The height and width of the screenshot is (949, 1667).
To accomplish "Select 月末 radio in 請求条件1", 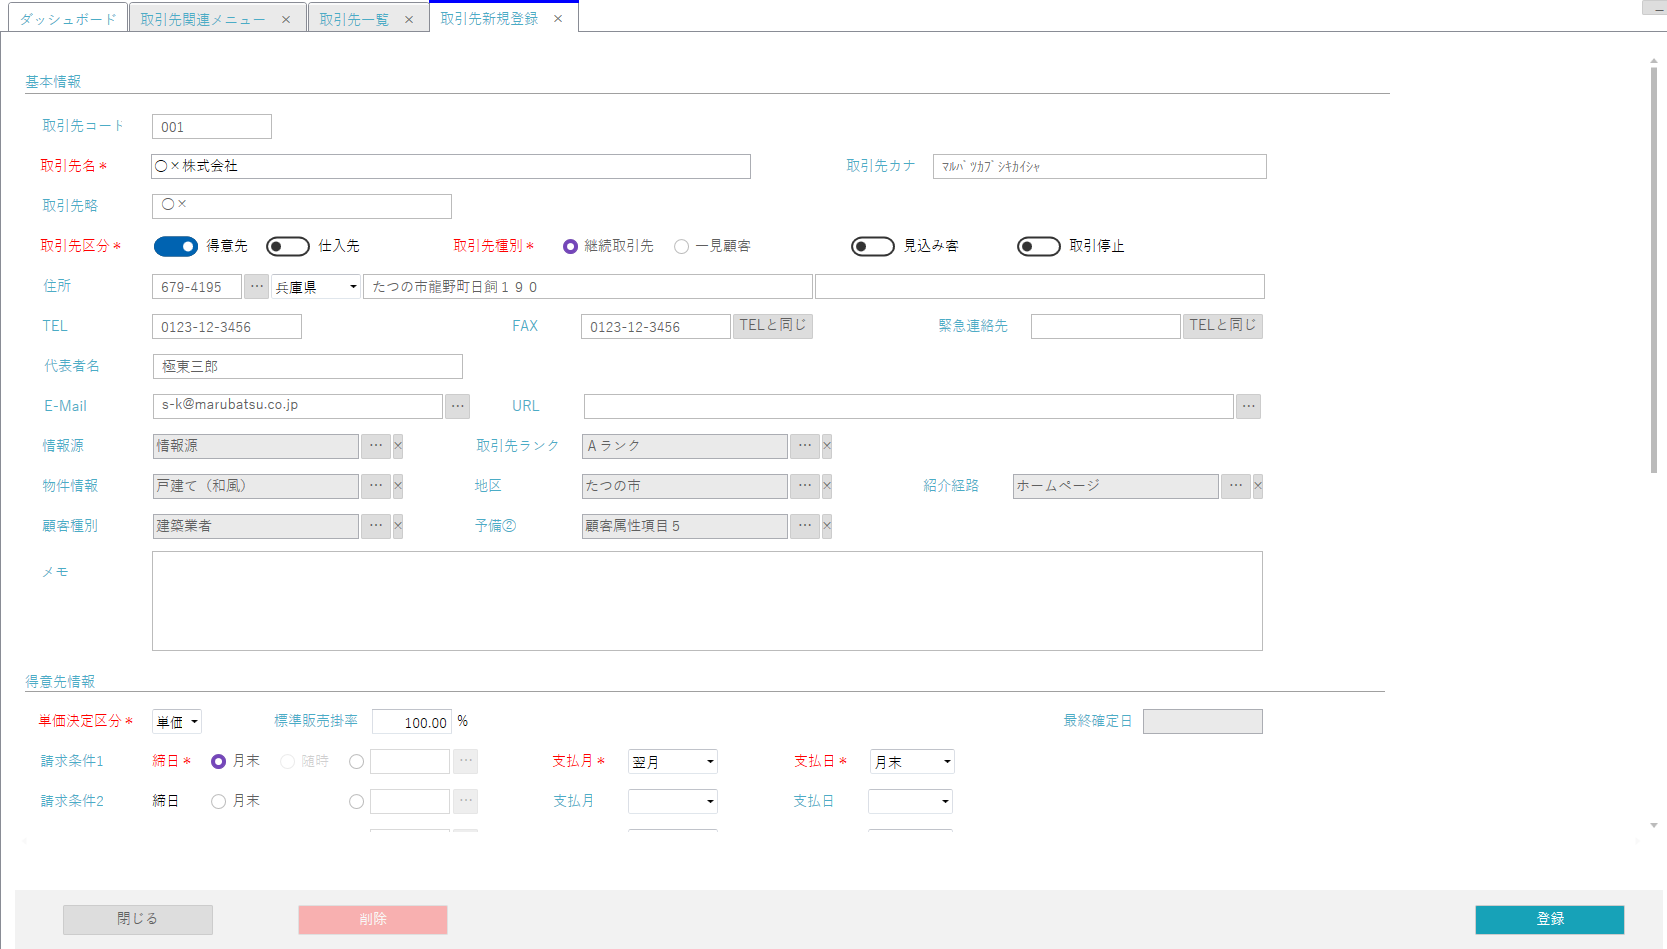I will click(x=218, y=762).
